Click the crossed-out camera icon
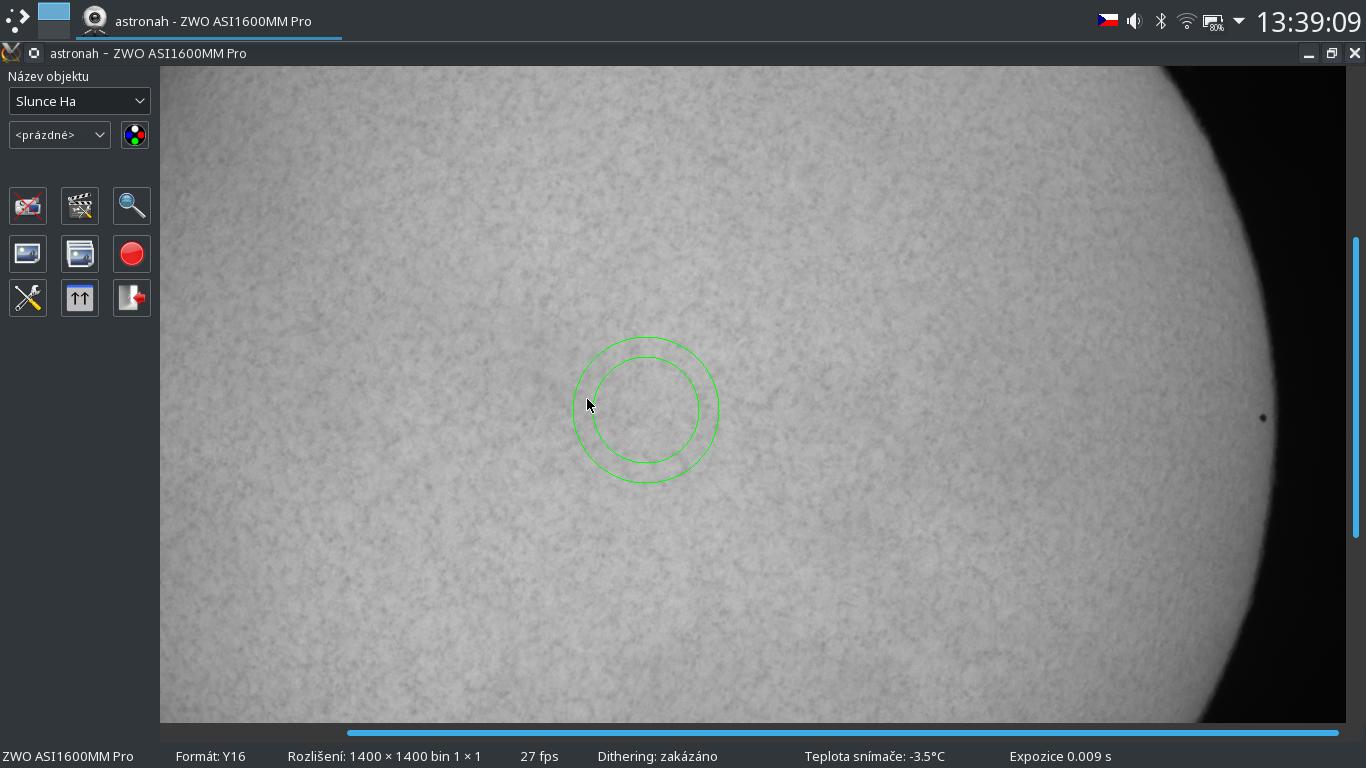1366x768 pixels. 28,206
